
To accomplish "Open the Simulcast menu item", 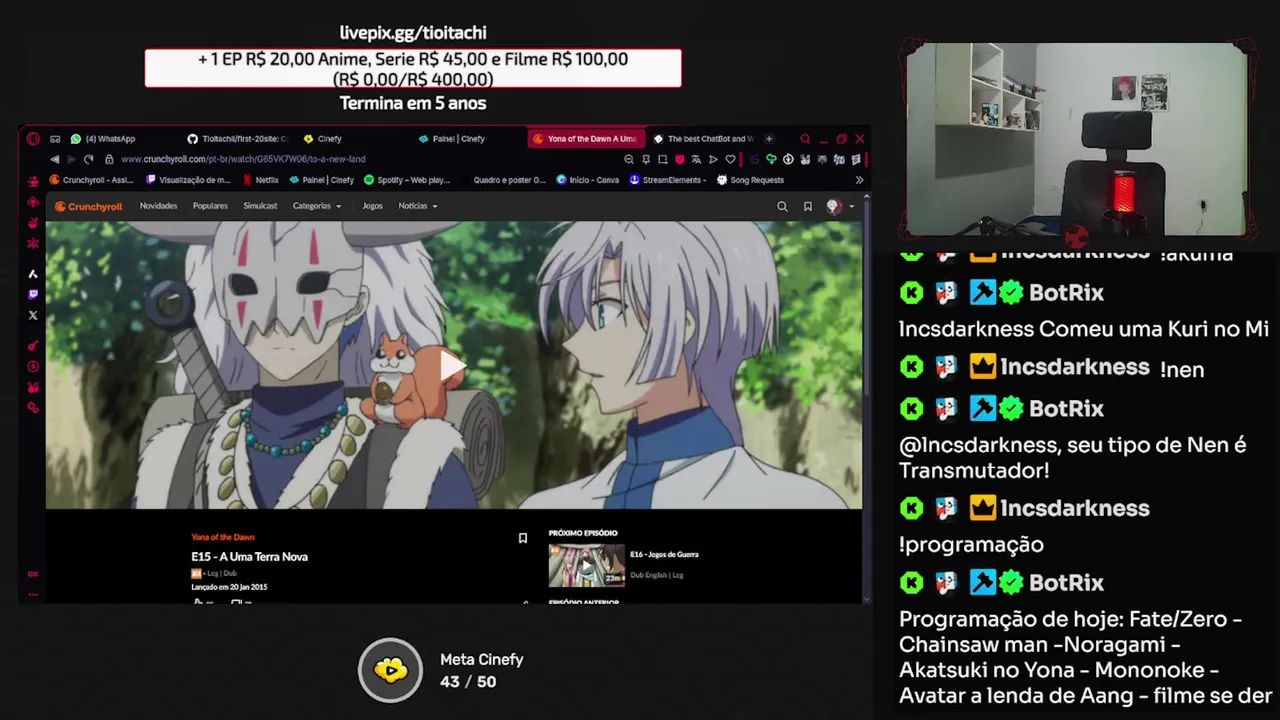I will coord(260,206).
